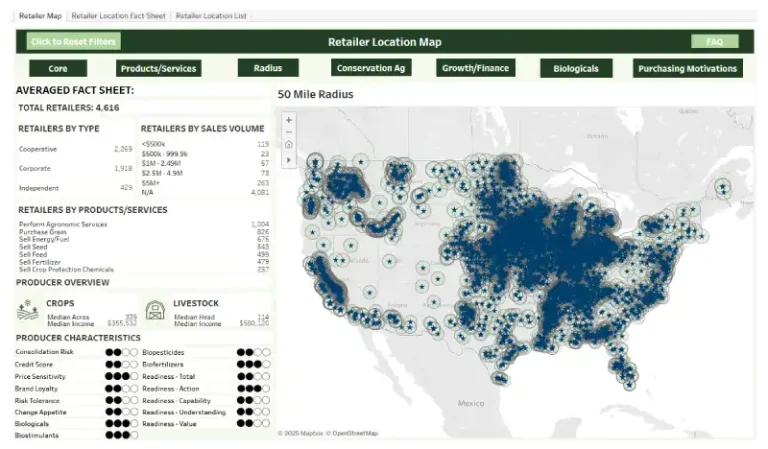Select the $2.5M - 4.9M sales volume row
Screen dimensions: 768x449
point(205,173)
